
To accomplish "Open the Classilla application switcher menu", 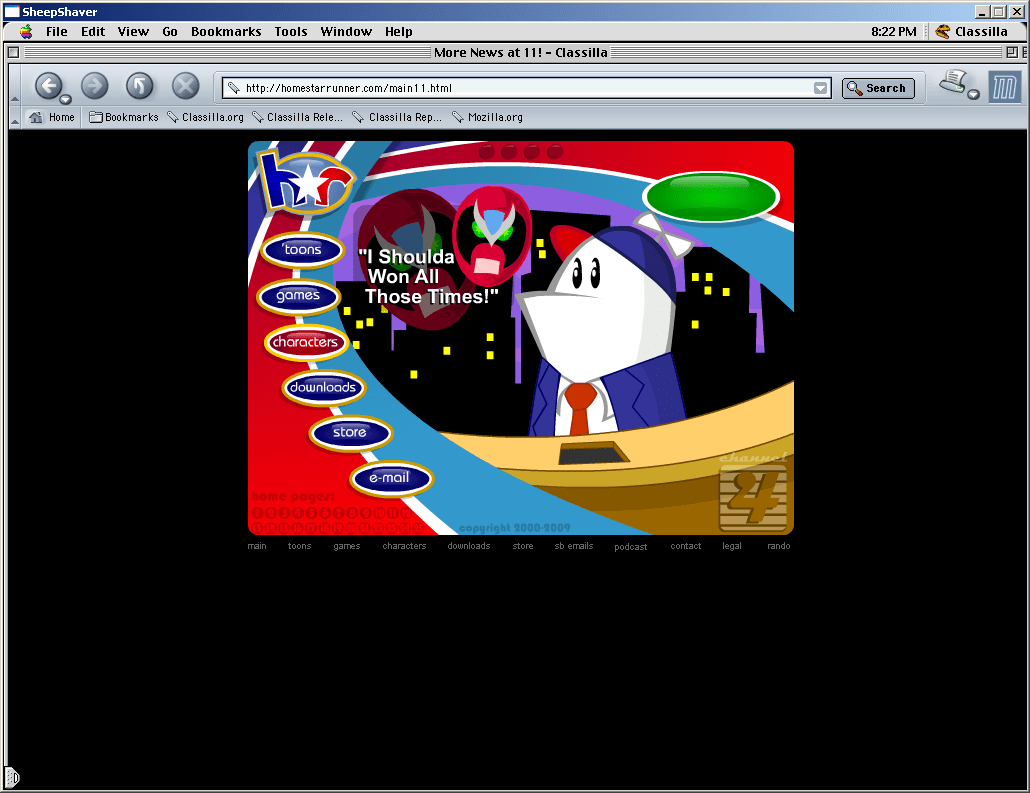I will [x=972, y=32].
